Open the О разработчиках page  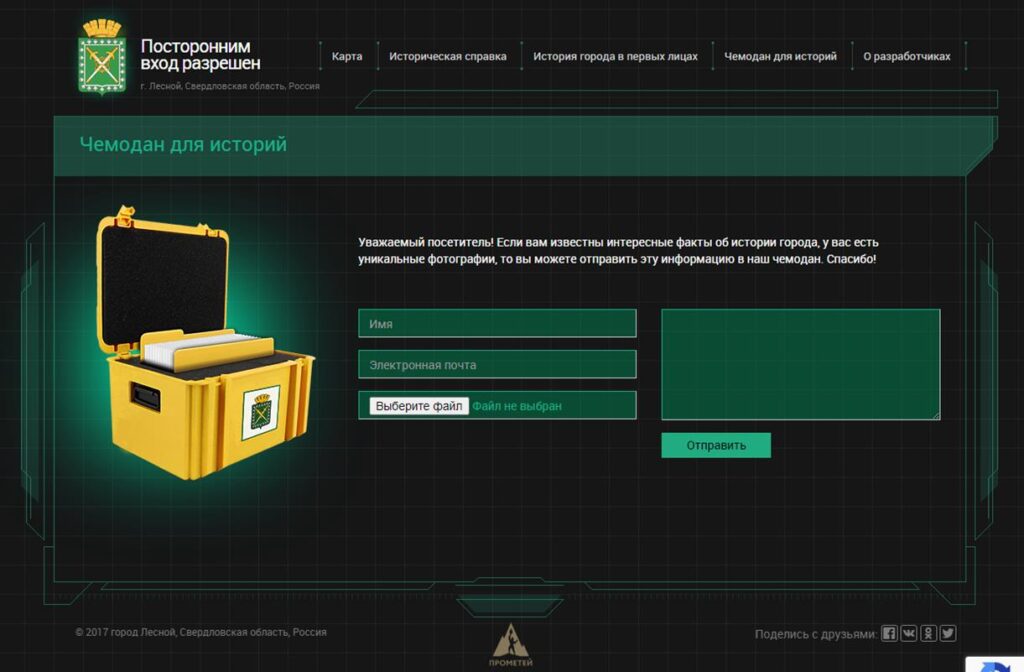point(907,57)
